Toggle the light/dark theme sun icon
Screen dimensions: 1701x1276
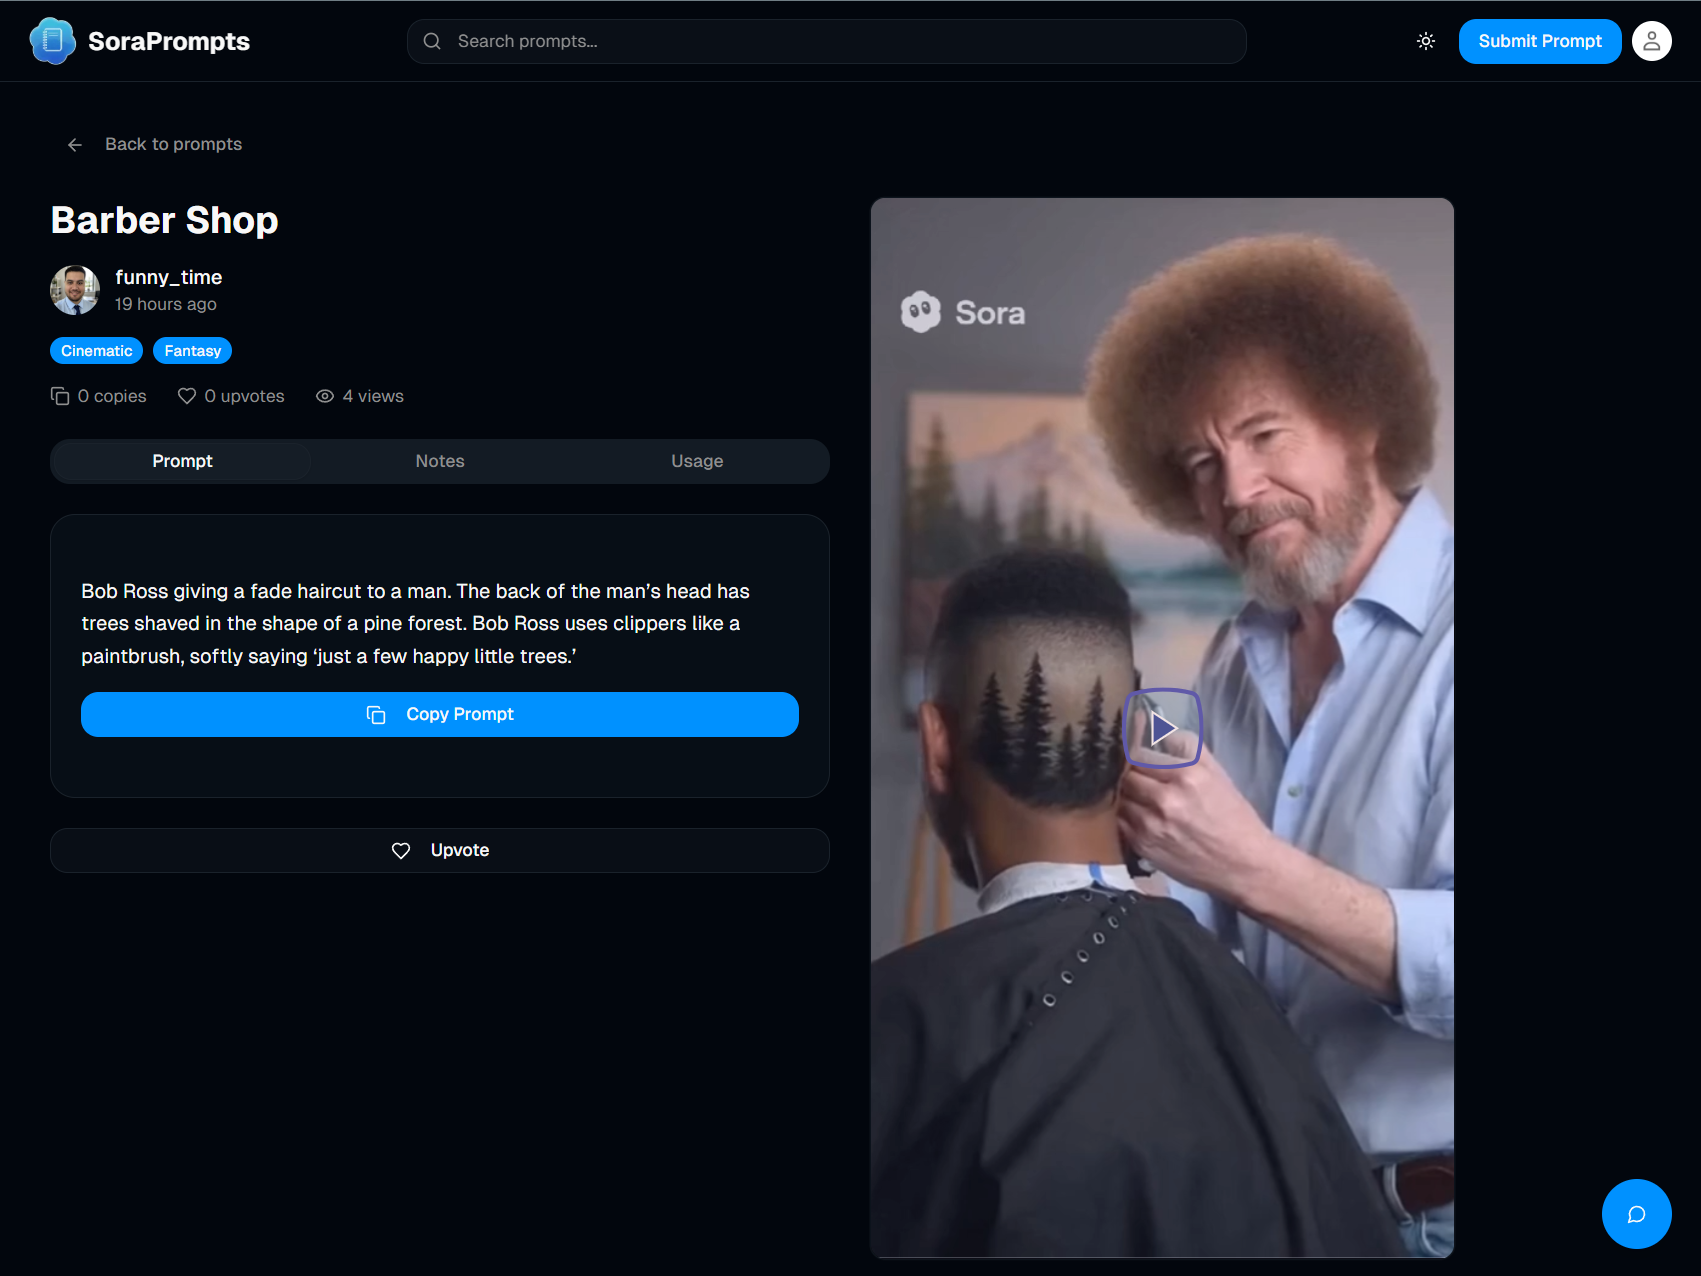click(1426, 41)
